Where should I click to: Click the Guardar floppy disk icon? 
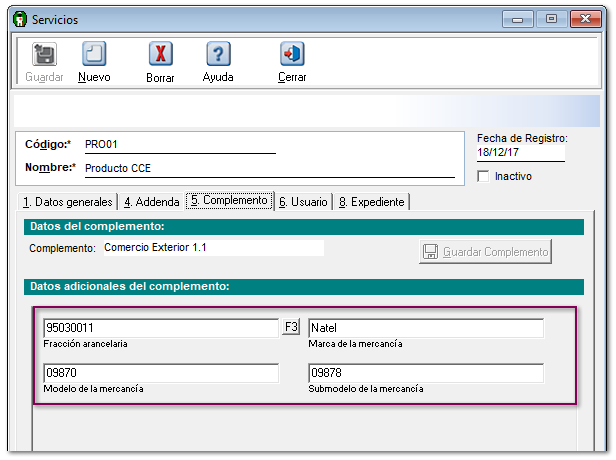(x=44, y=55)
